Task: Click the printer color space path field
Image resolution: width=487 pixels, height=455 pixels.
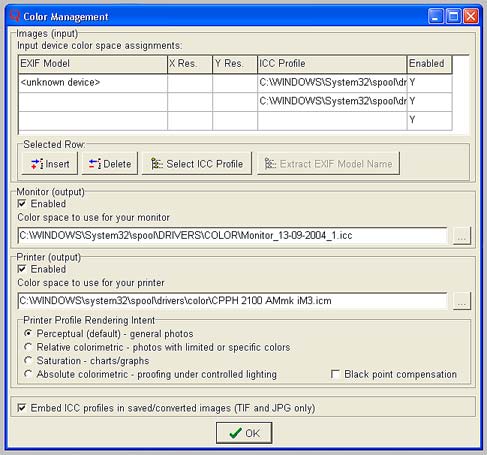Action: coord(232,301)
